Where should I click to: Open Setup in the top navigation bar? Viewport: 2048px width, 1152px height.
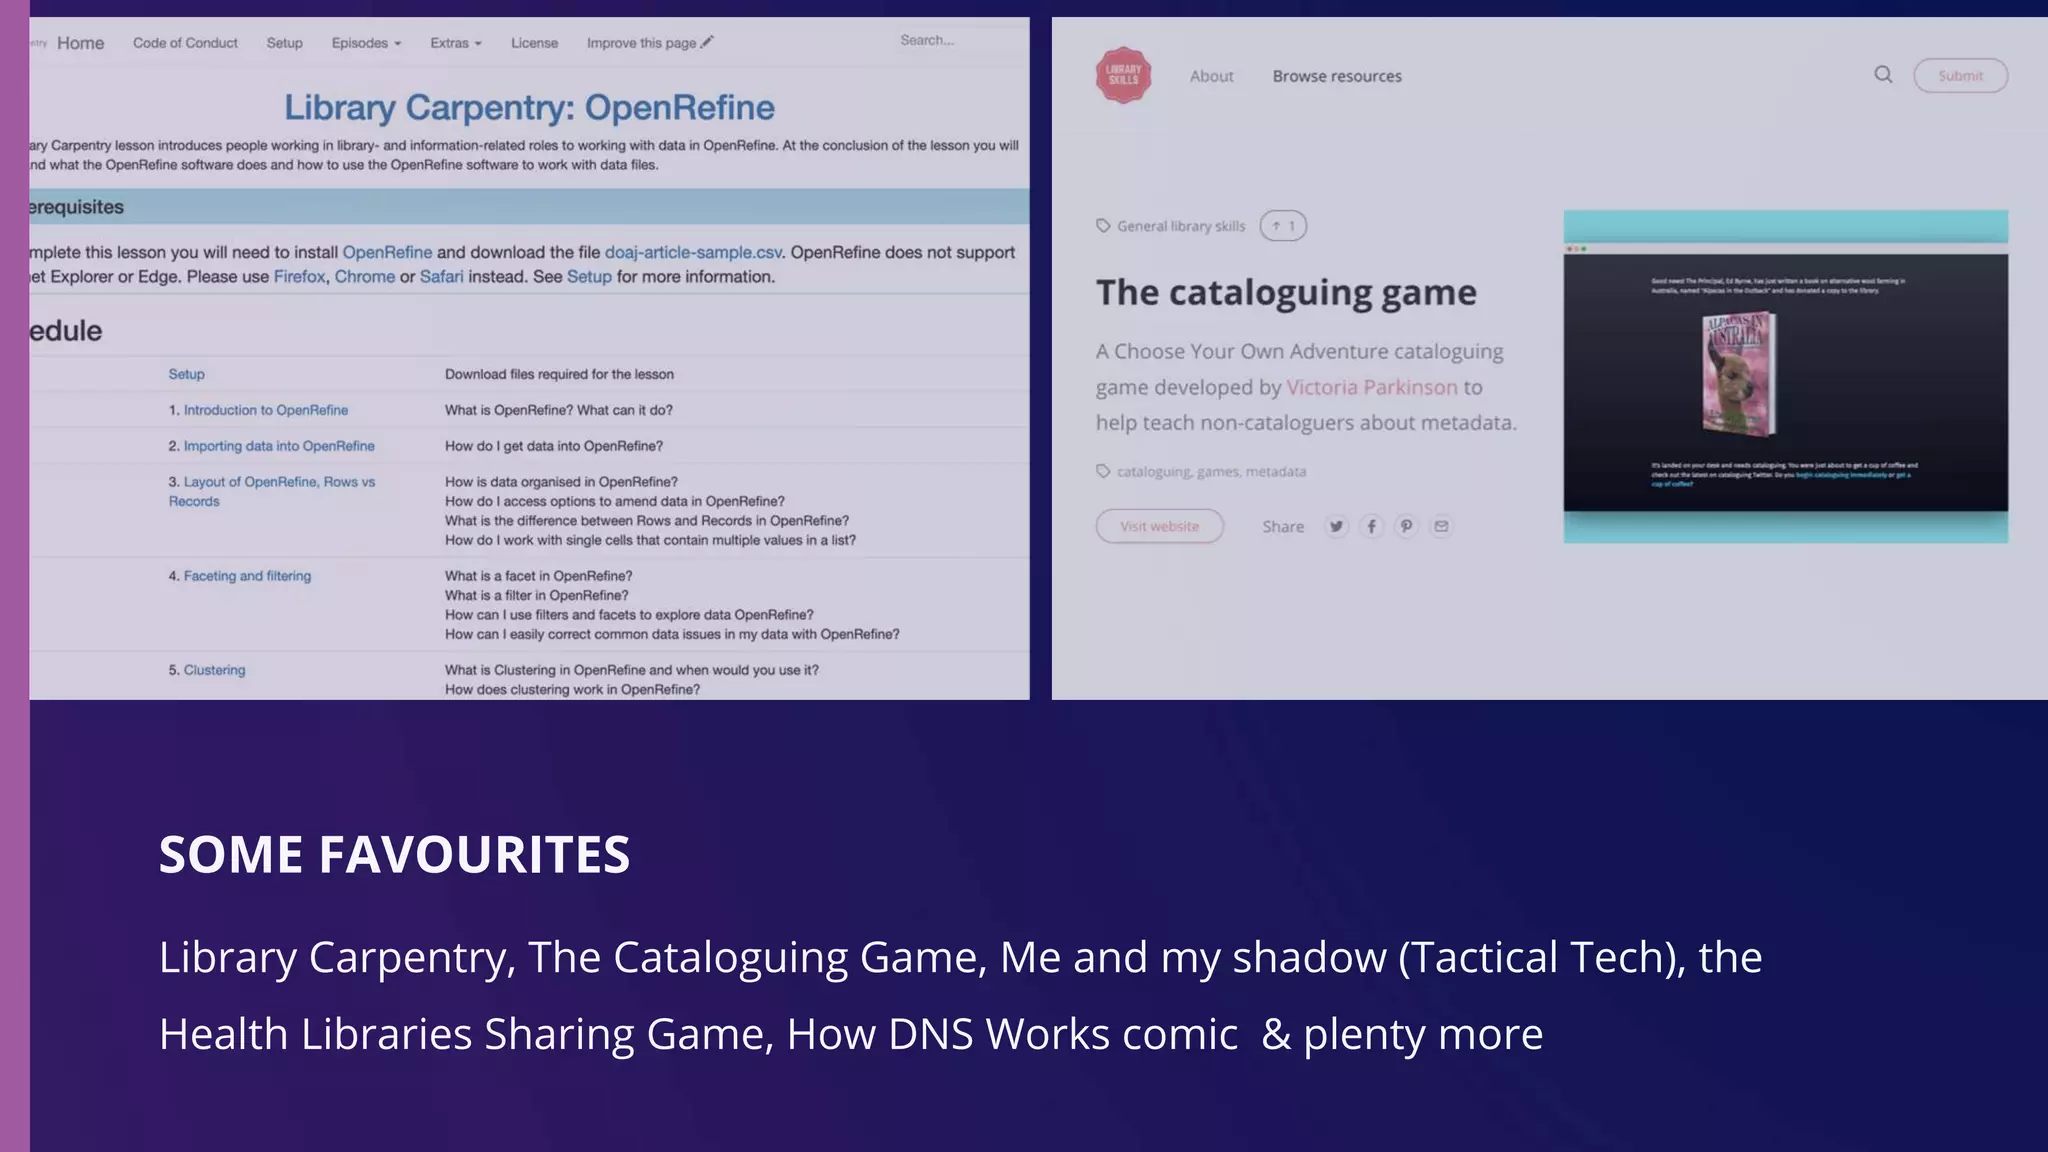coord(284,43)
